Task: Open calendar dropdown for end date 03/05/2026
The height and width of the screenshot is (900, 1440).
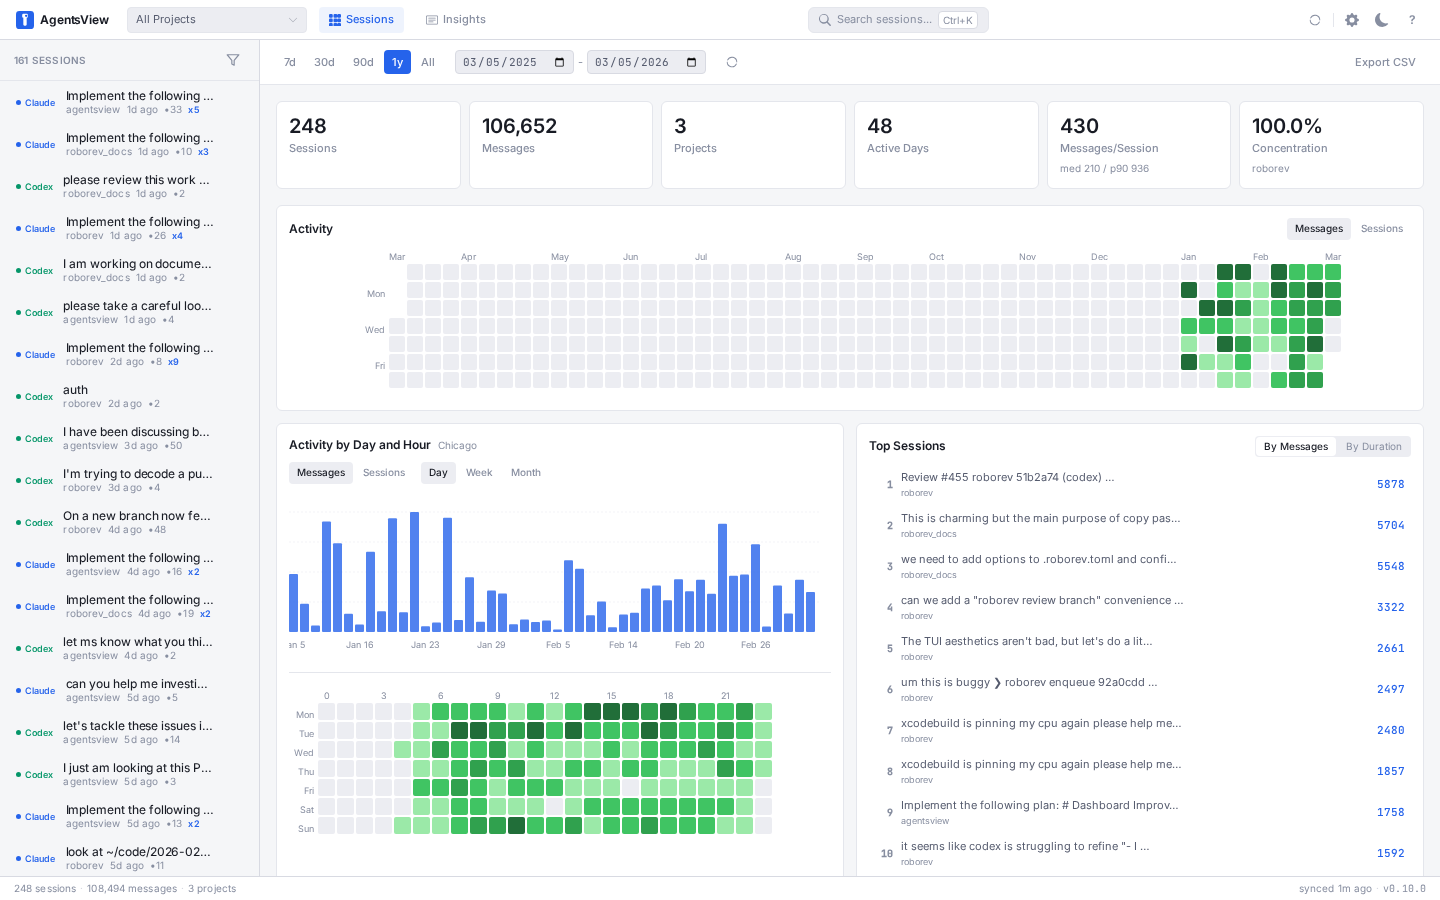Action: pos(692,62)
